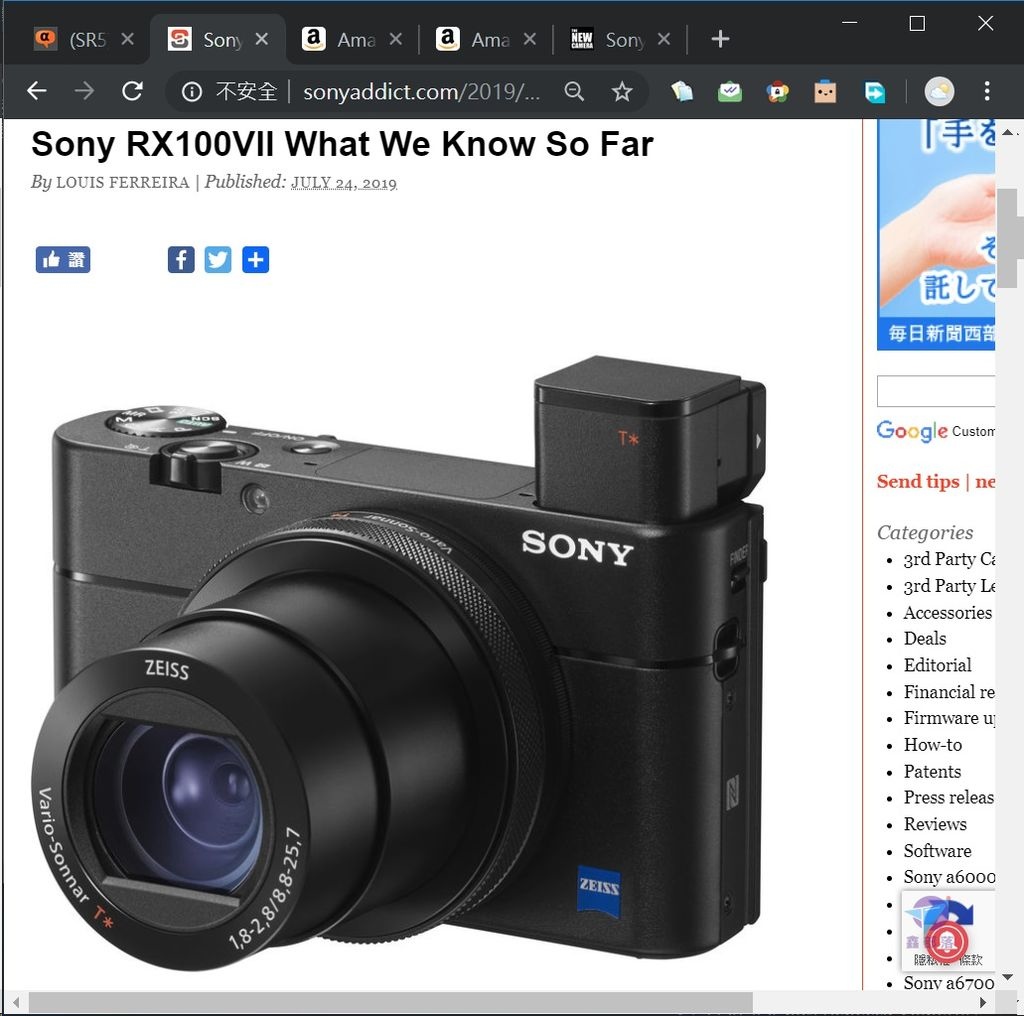Screen dimensions: 1024x1016
Task: Open more share options with the blue plus
Action: pos(255,259)
